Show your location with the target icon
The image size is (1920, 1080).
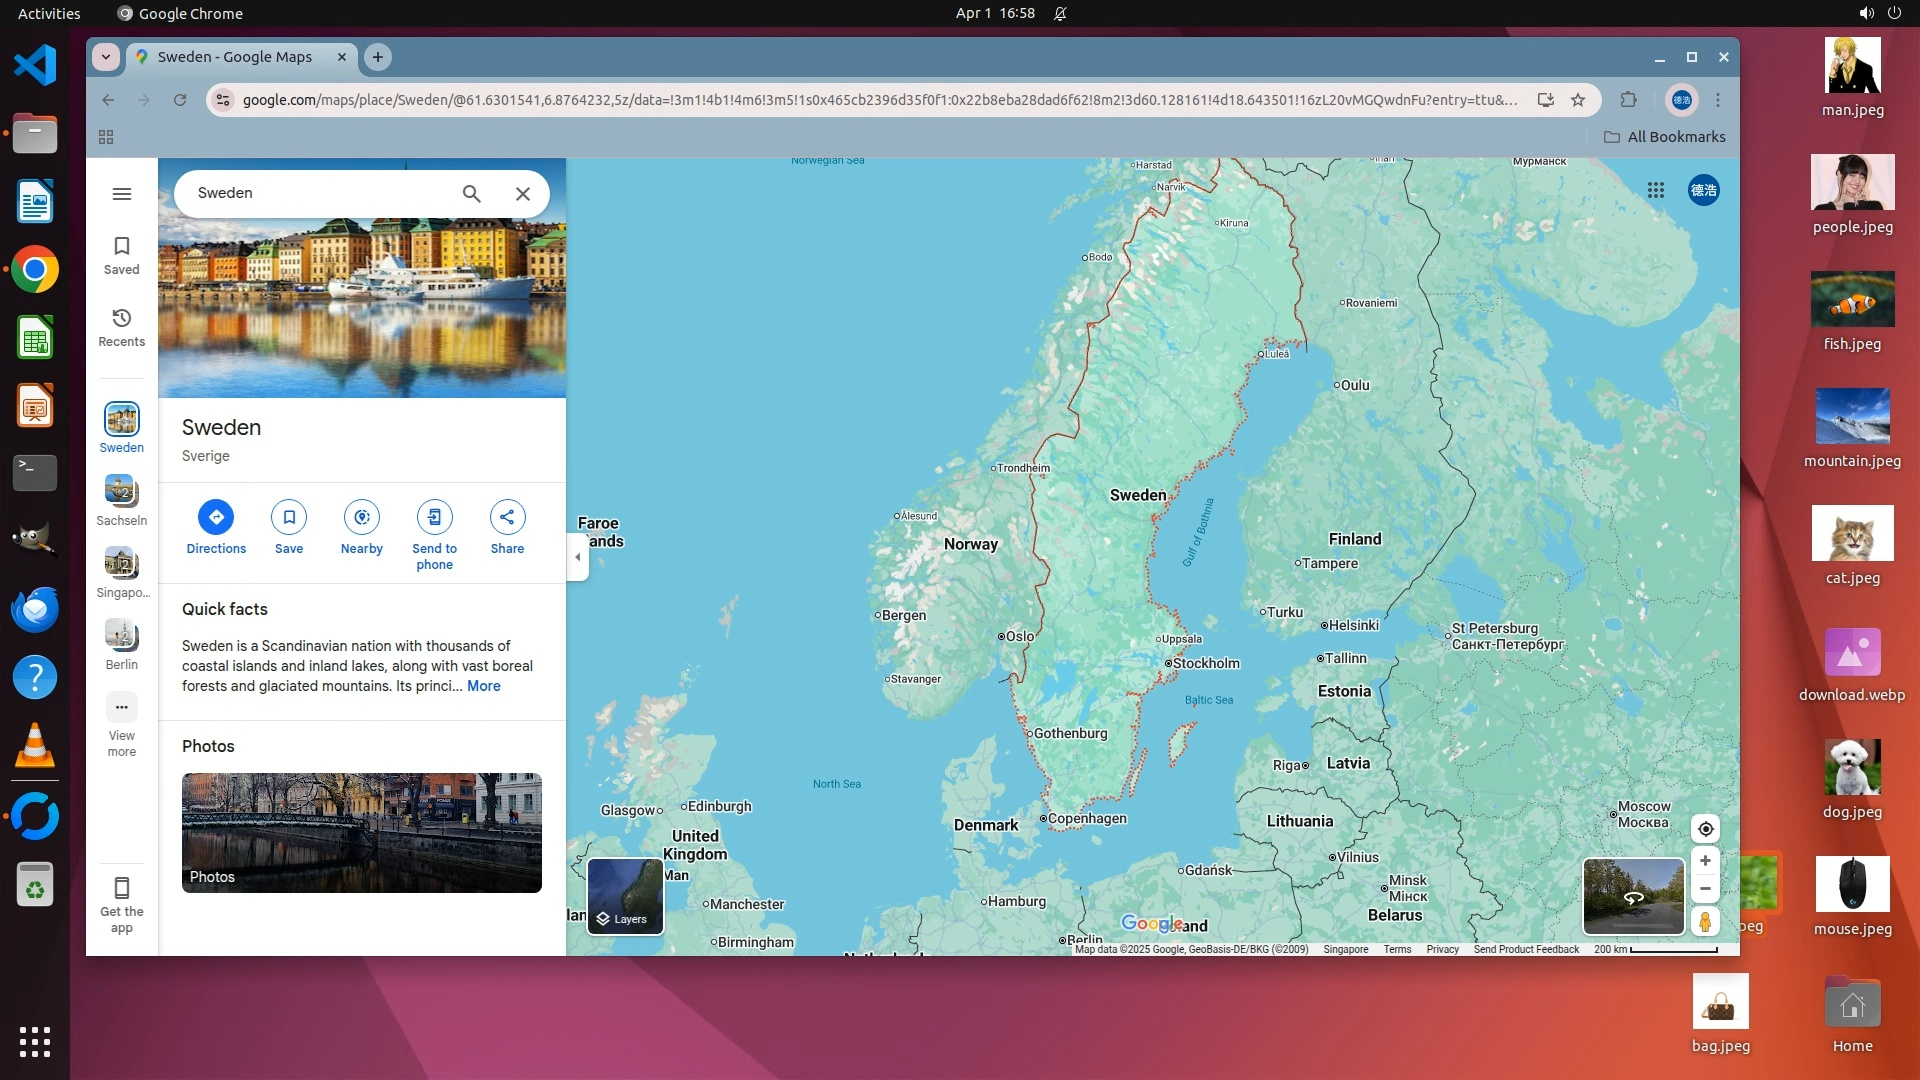click(1705, 829)
